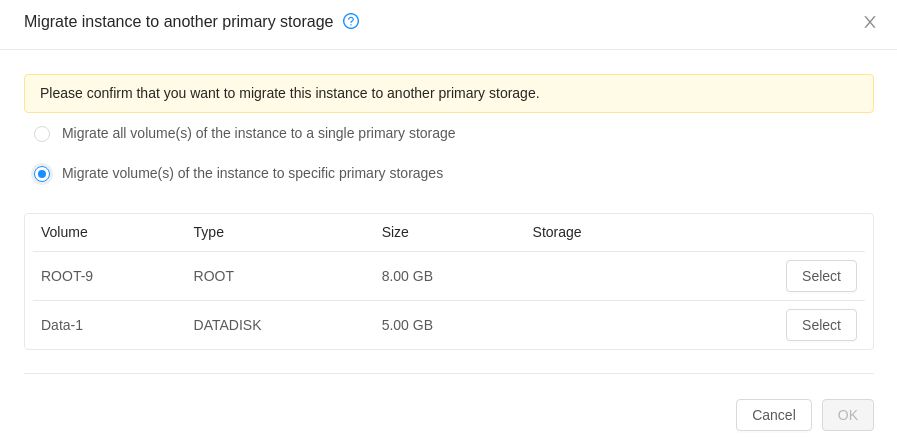Click the Volume column header

coord(64,232)
